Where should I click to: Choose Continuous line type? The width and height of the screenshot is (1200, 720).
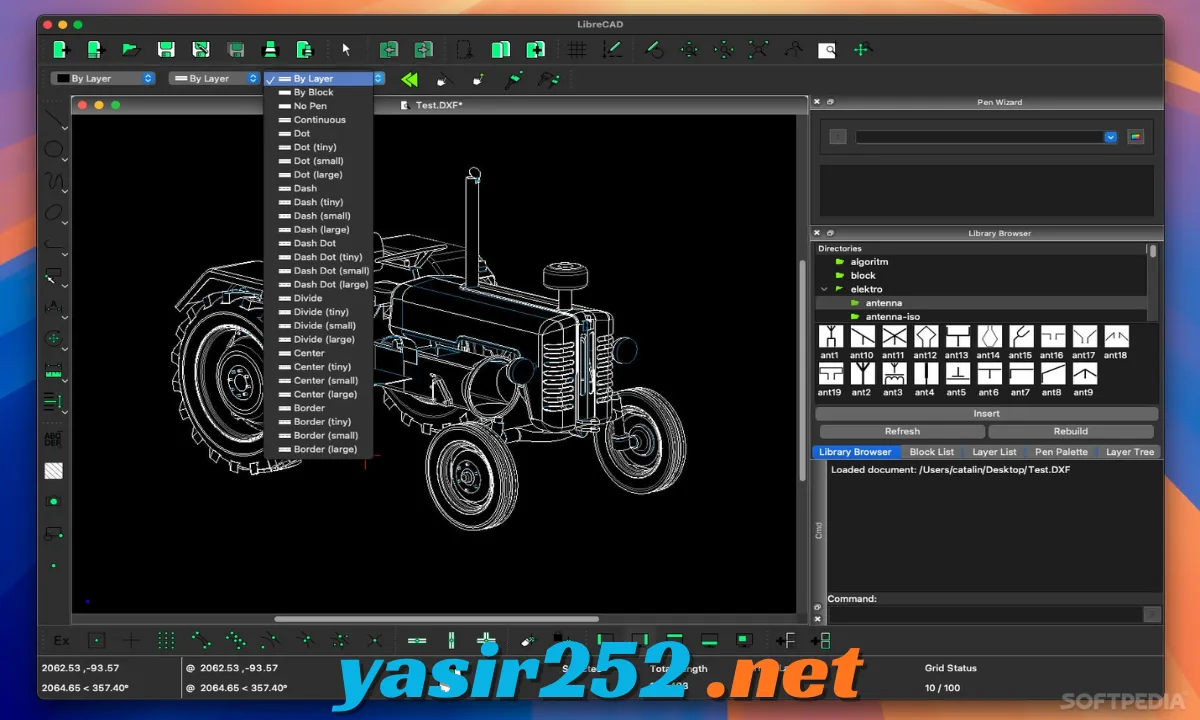click(318, 120)
